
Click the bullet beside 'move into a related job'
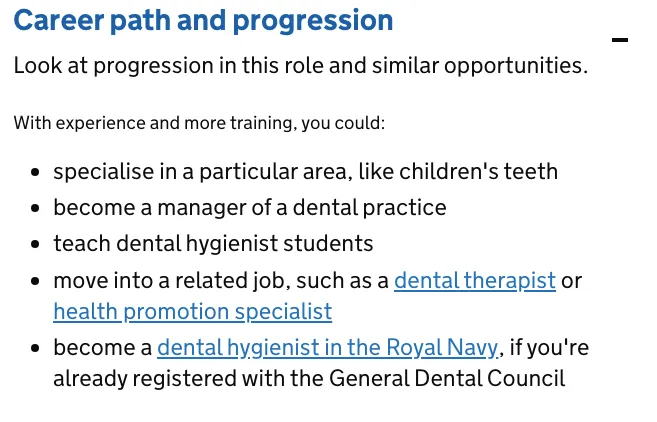tap(35, 281)
